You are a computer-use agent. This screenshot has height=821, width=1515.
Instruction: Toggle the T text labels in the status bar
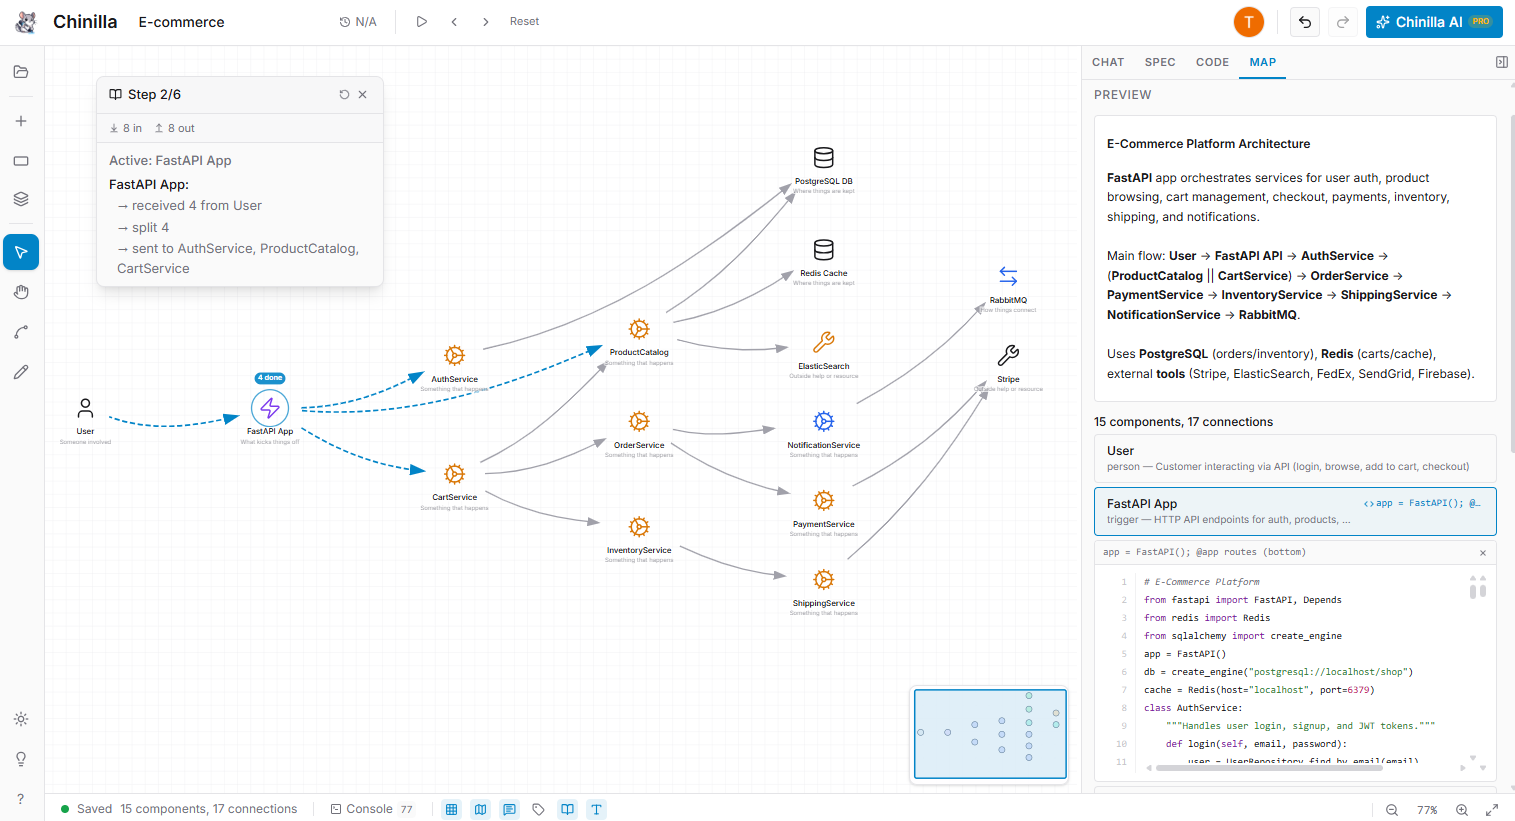596,809
